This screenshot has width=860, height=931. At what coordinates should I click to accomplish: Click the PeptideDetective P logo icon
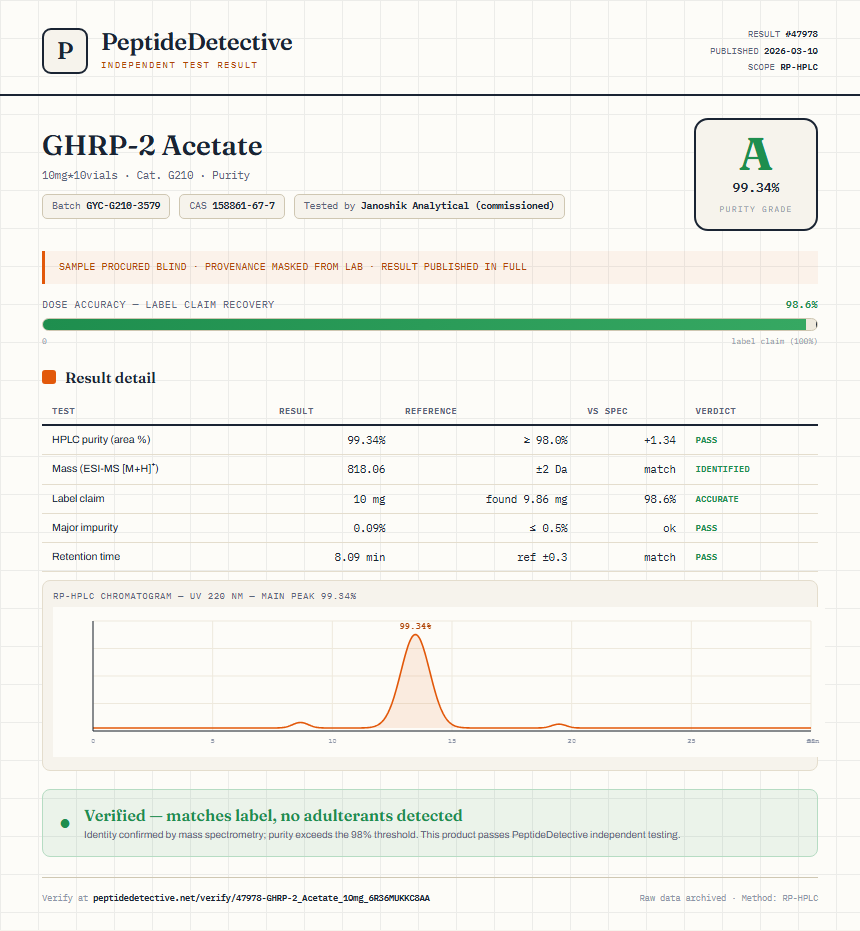pos(65,51)
